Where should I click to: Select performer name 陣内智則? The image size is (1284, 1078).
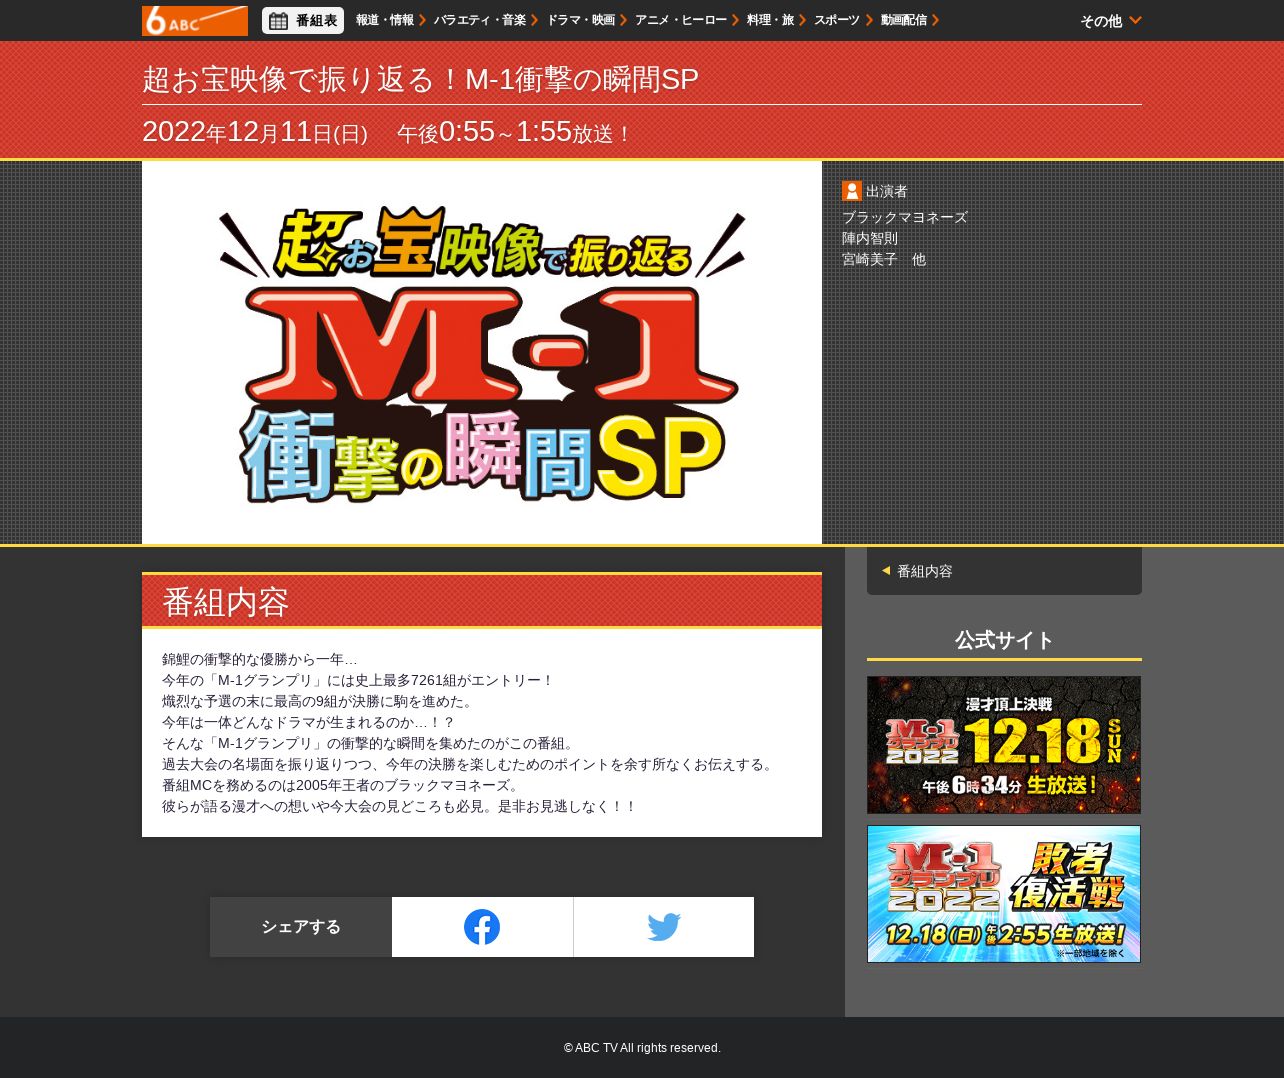pyautogui.click(x=870, y=238)
